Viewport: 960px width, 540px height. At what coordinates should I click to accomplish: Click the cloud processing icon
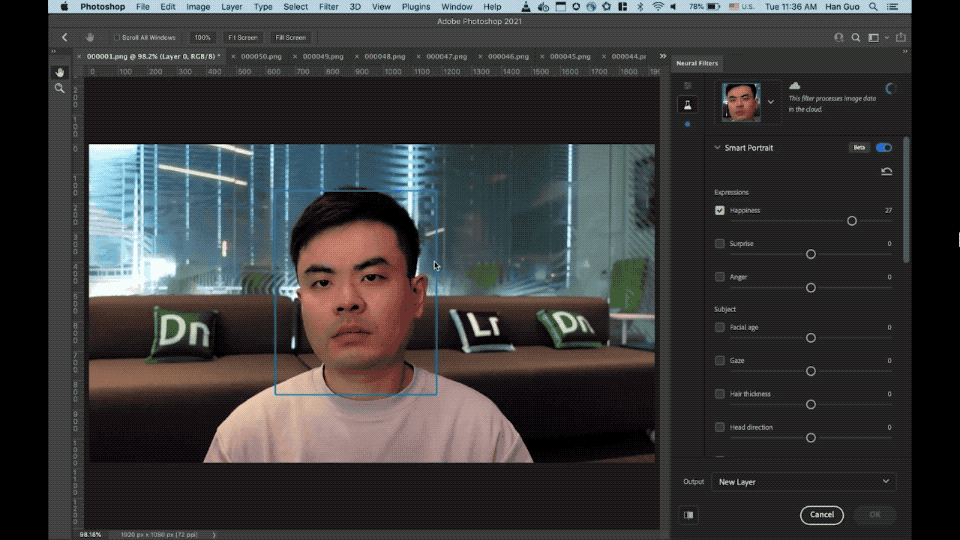tap(795, 86)
